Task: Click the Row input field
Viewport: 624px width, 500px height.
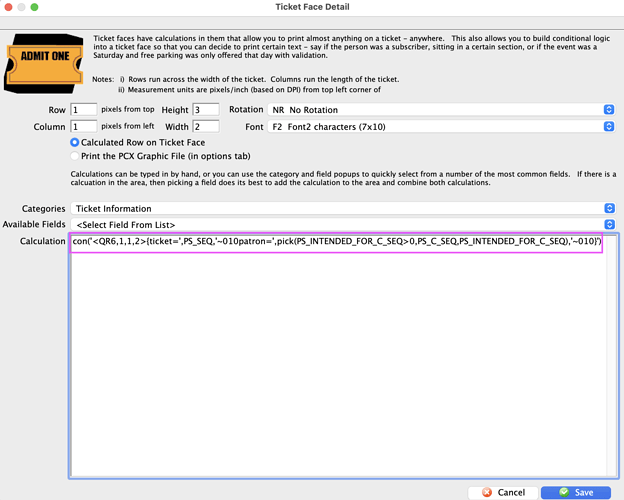Action: click(84, 109)
